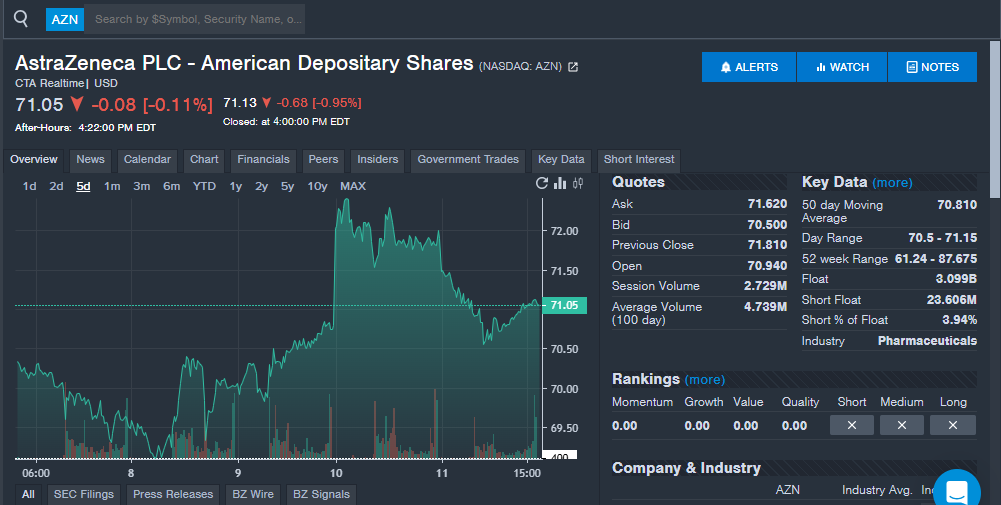
Task: Filter news by SEC Filings
Action: point(84,494)
